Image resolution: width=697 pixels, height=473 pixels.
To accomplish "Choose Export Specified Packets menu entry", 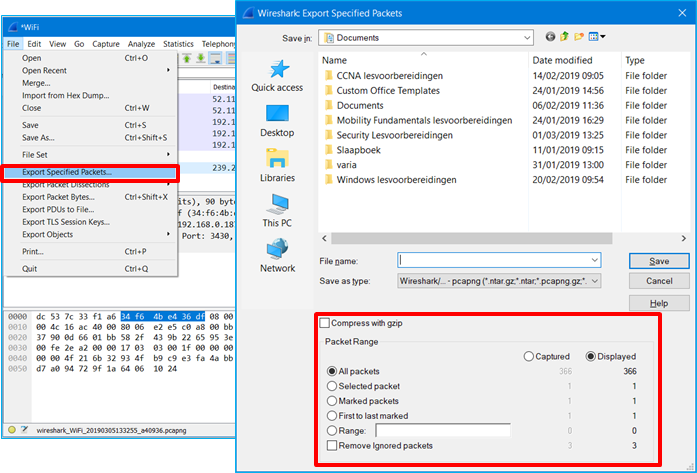I will pos(91,172).
